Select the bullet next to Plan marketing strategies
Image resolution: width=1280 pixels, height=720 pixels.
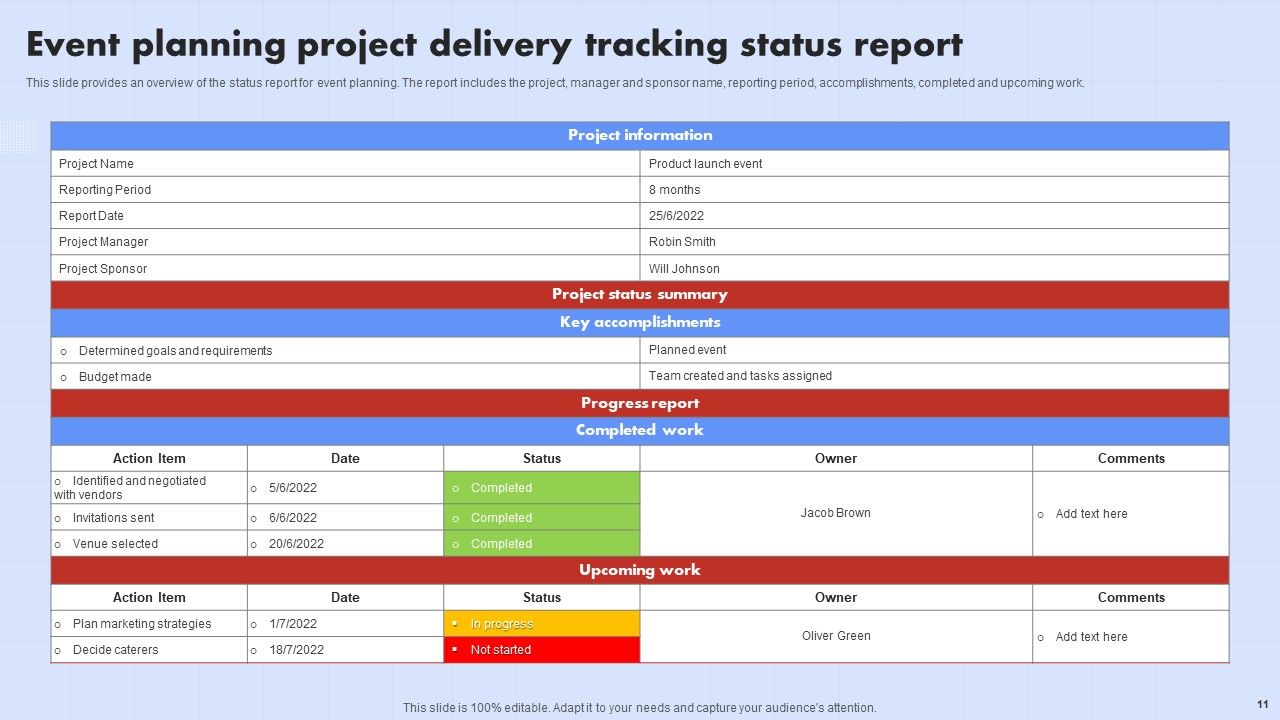coord(59,623)
